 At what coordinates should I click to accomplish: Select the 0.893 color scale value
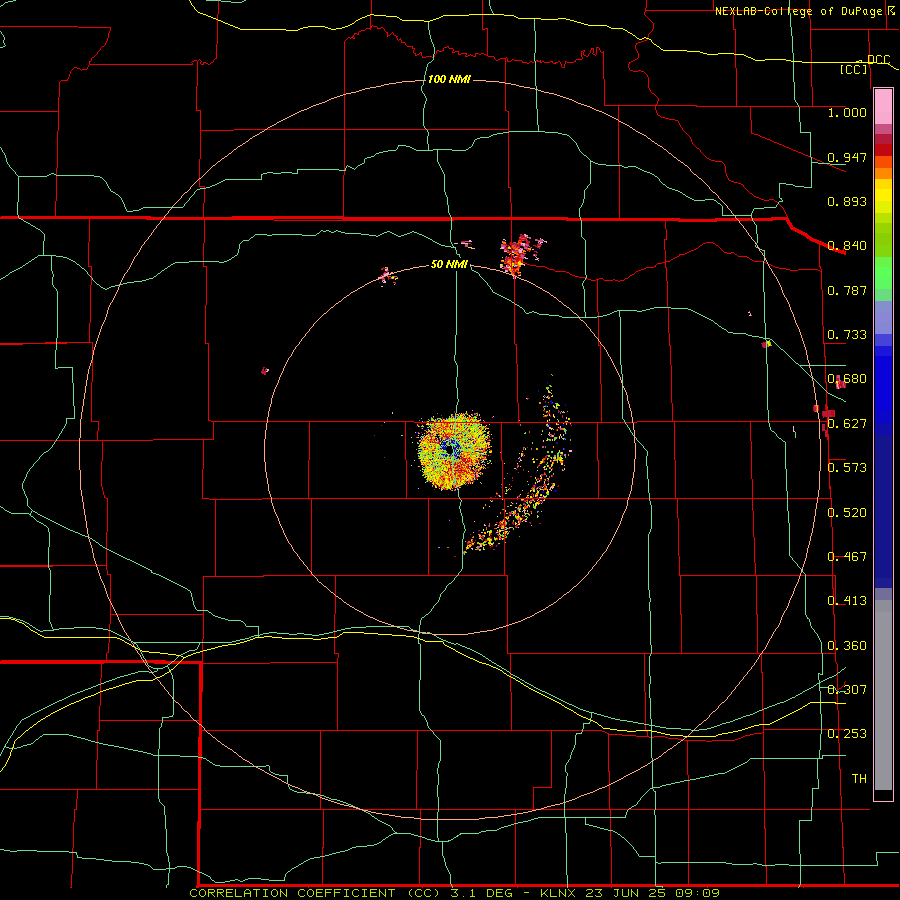coord(847,201)
